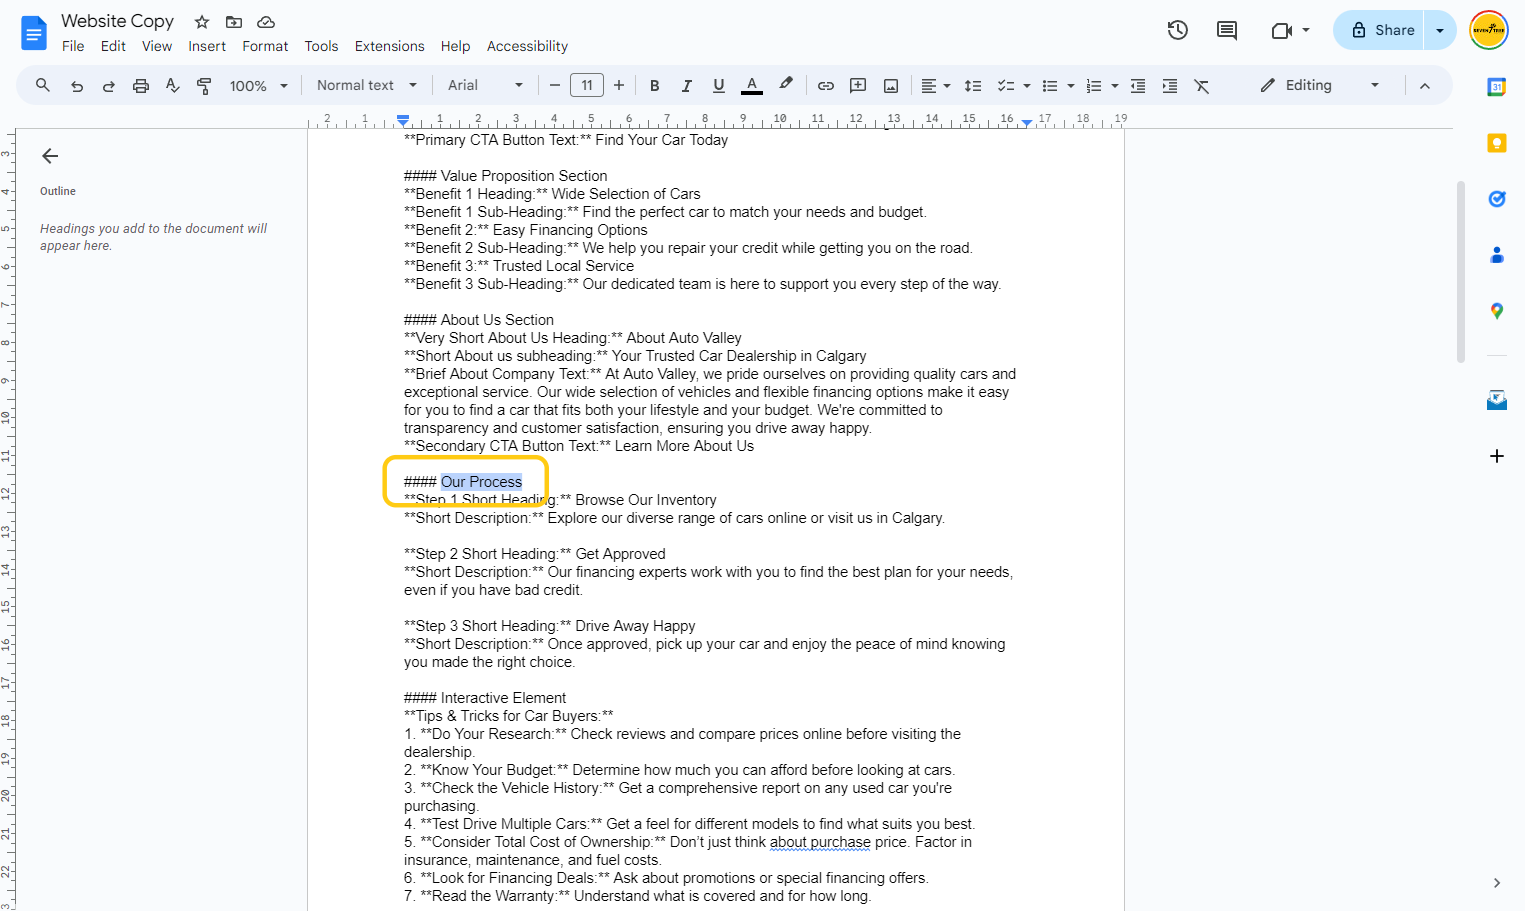Add a comment from the toolbar
Viewport: 1525px width, 911px height.
tap(858, 86)
